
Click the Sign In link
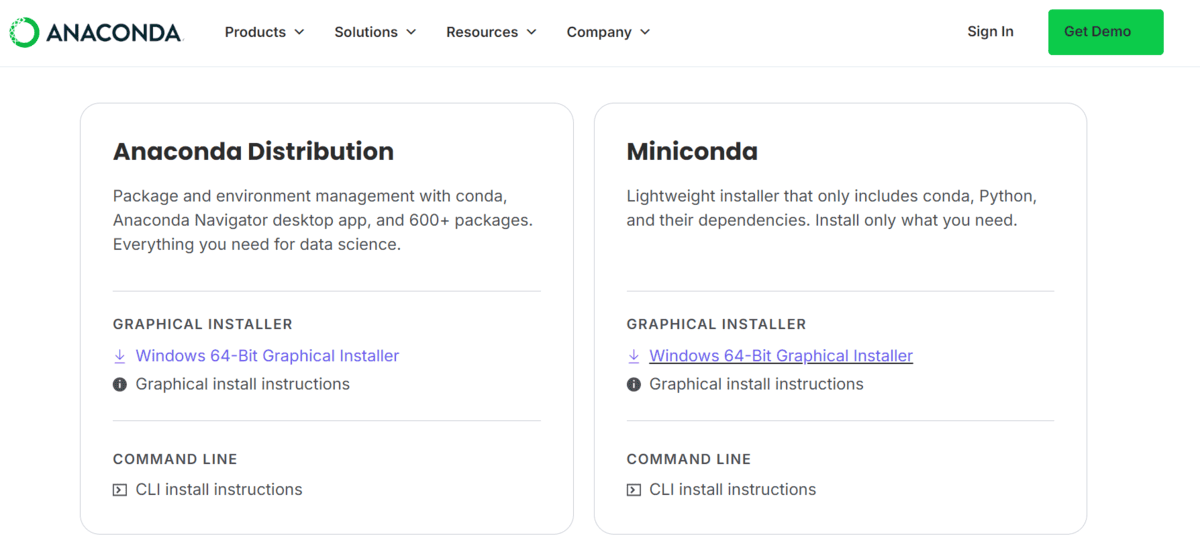[990, 32]
